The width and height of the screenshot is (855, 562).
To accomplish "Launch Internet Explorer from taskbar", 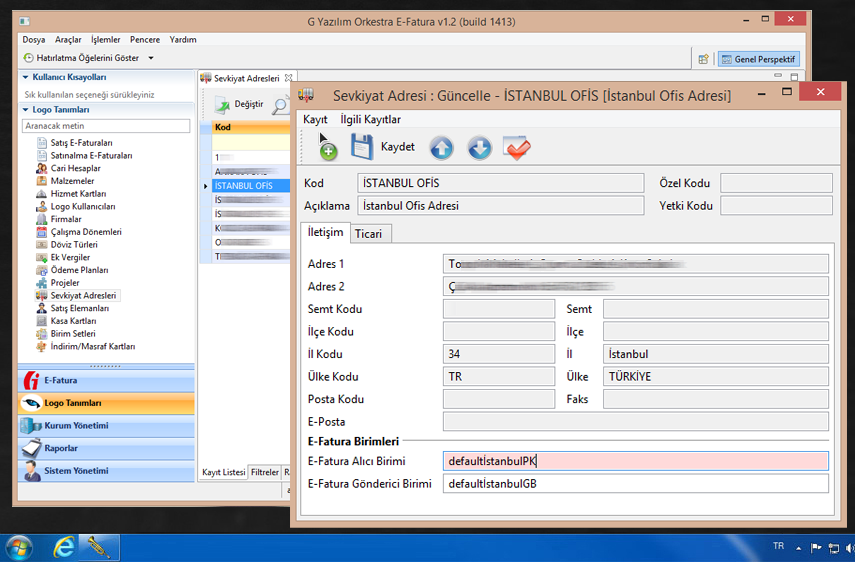I will (64, 547).
